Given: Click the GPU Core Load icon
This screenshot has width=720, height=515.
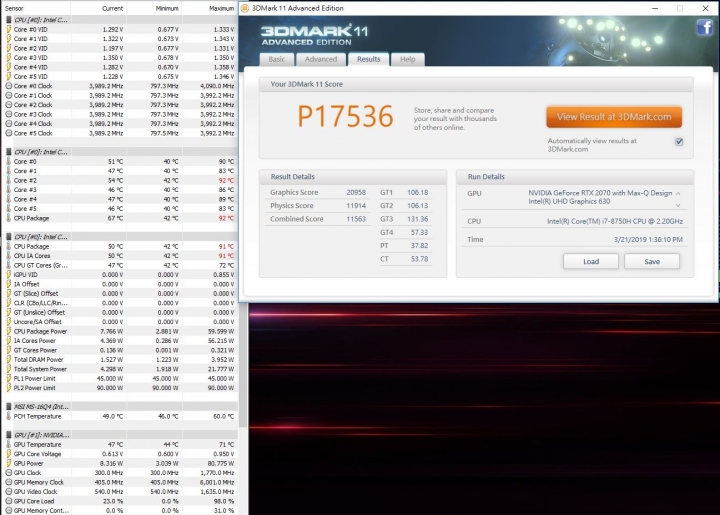Looking at the screenshot, I should coord(8,501).
